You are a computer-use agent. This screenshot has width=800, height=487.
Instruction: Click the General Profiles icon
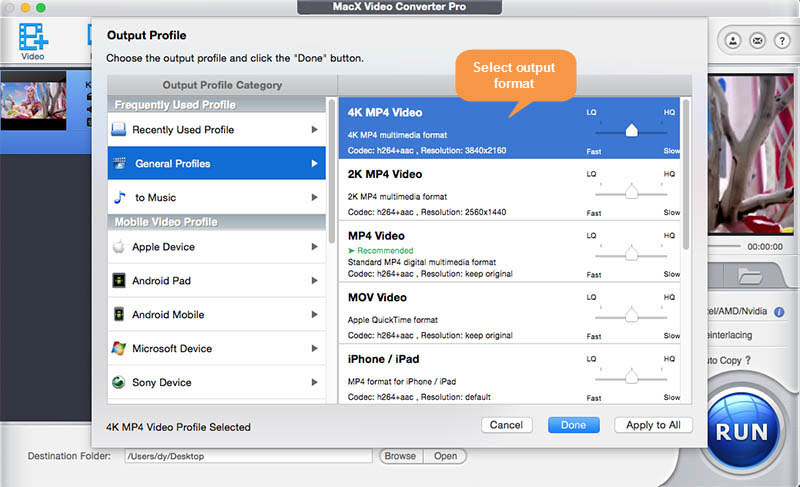point(119,163)
